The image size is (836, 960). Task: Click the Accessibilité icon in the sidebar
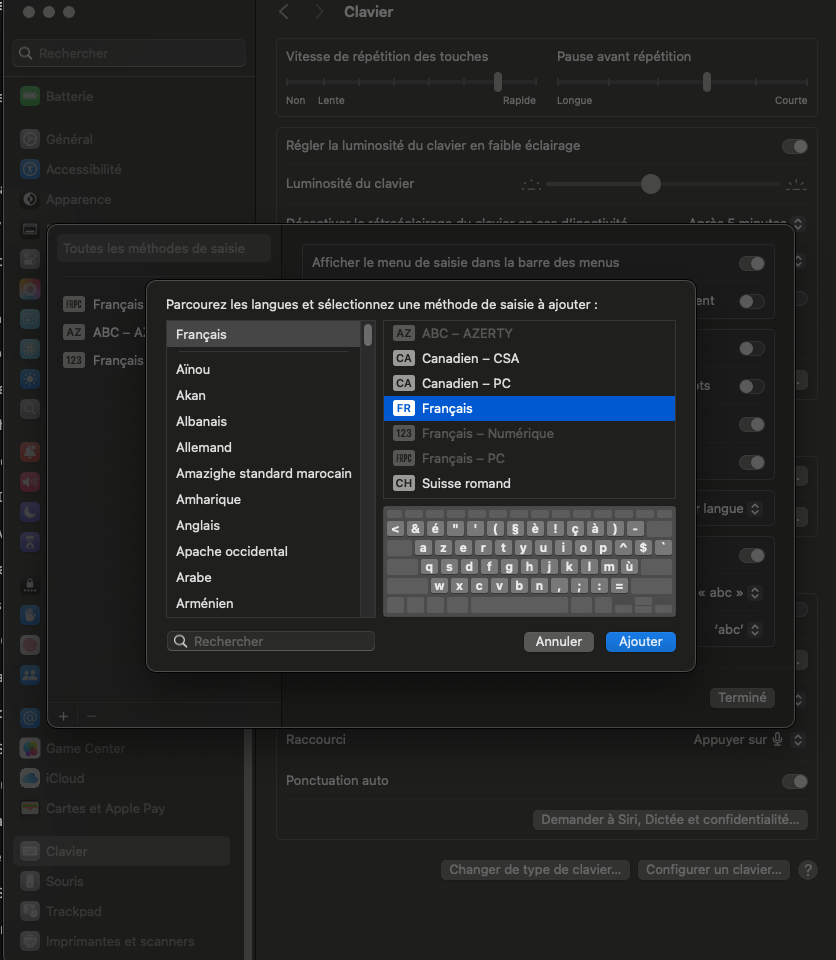click(30, 170)
